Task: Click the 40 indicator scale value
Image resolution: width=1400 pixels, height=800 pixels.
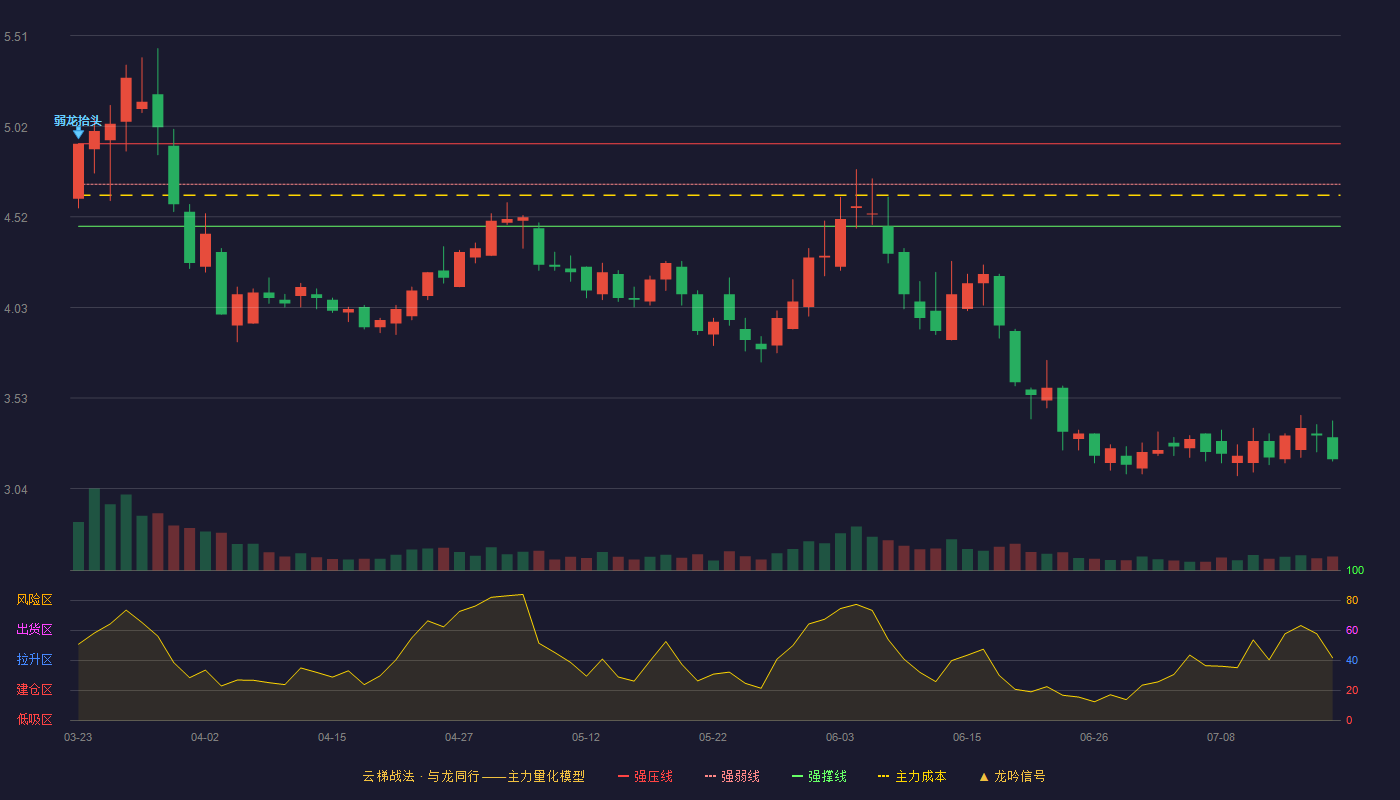Action: point(1352,660)
